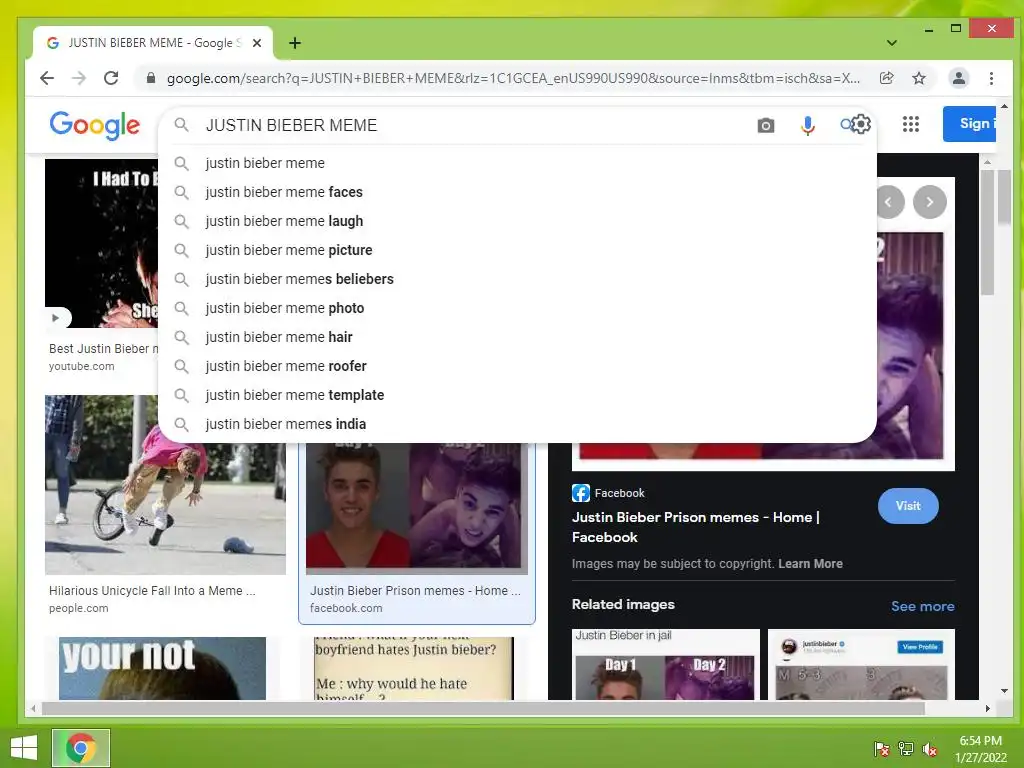Click youtube.com source text

pos(82,366)
